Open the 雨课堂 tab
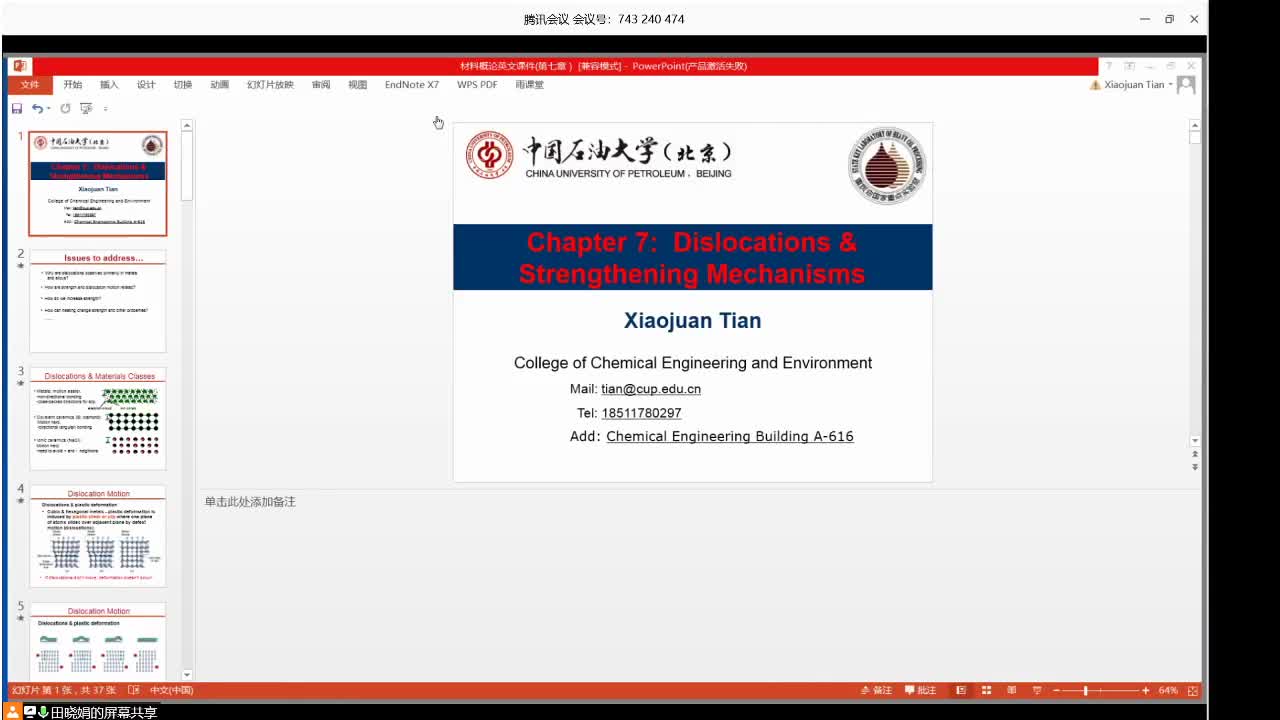 click(x=530, y=85)
